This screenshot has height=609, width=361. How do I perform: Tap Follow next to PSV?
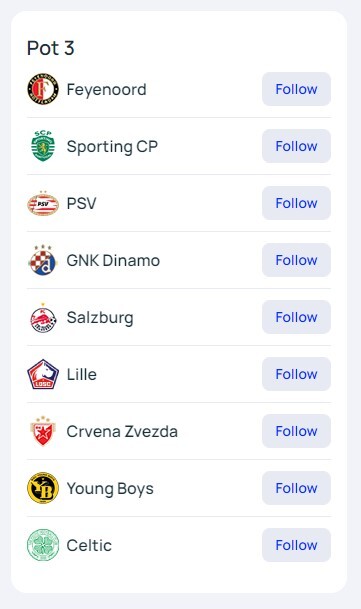296,203
